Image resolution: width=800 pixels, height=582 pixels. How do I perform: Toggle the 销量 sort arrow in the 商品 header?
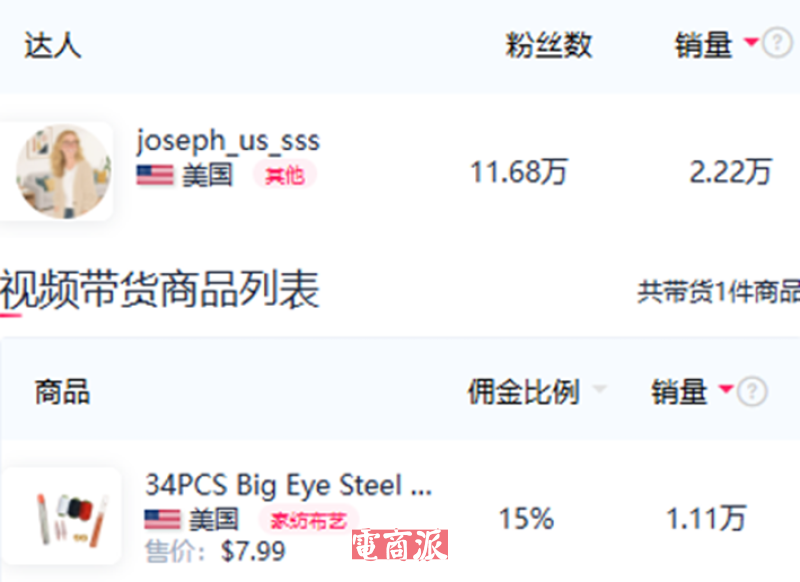coord(726,391)
